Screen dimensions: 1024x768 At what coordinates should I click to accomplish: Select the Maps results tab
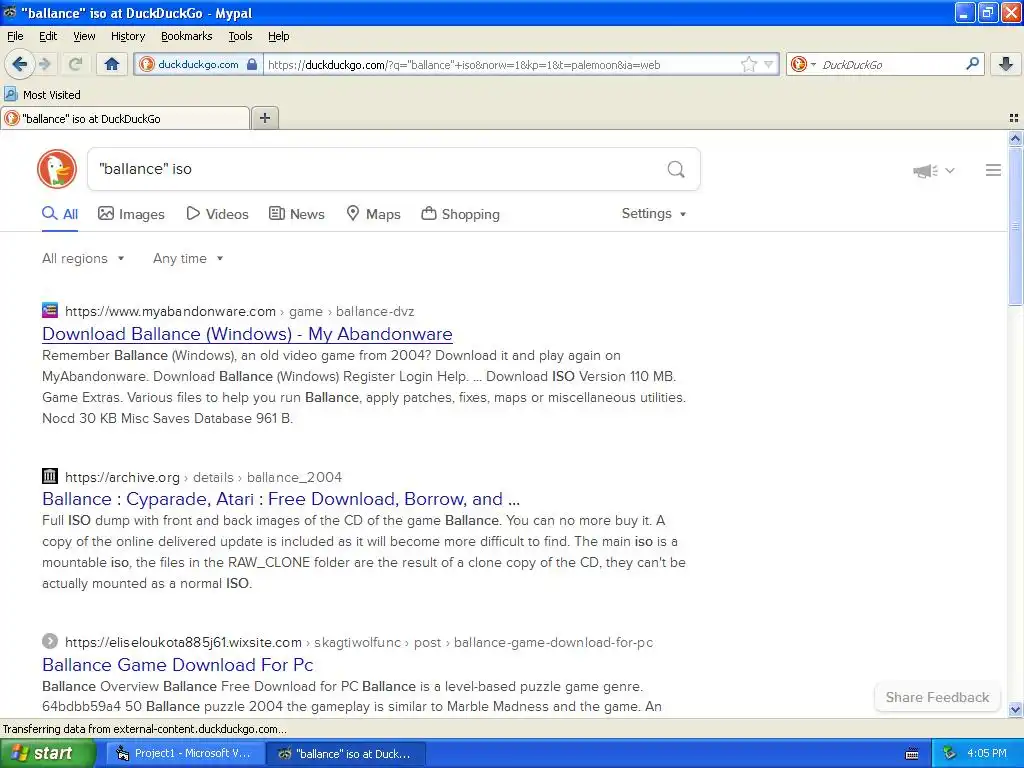(373, 214)
